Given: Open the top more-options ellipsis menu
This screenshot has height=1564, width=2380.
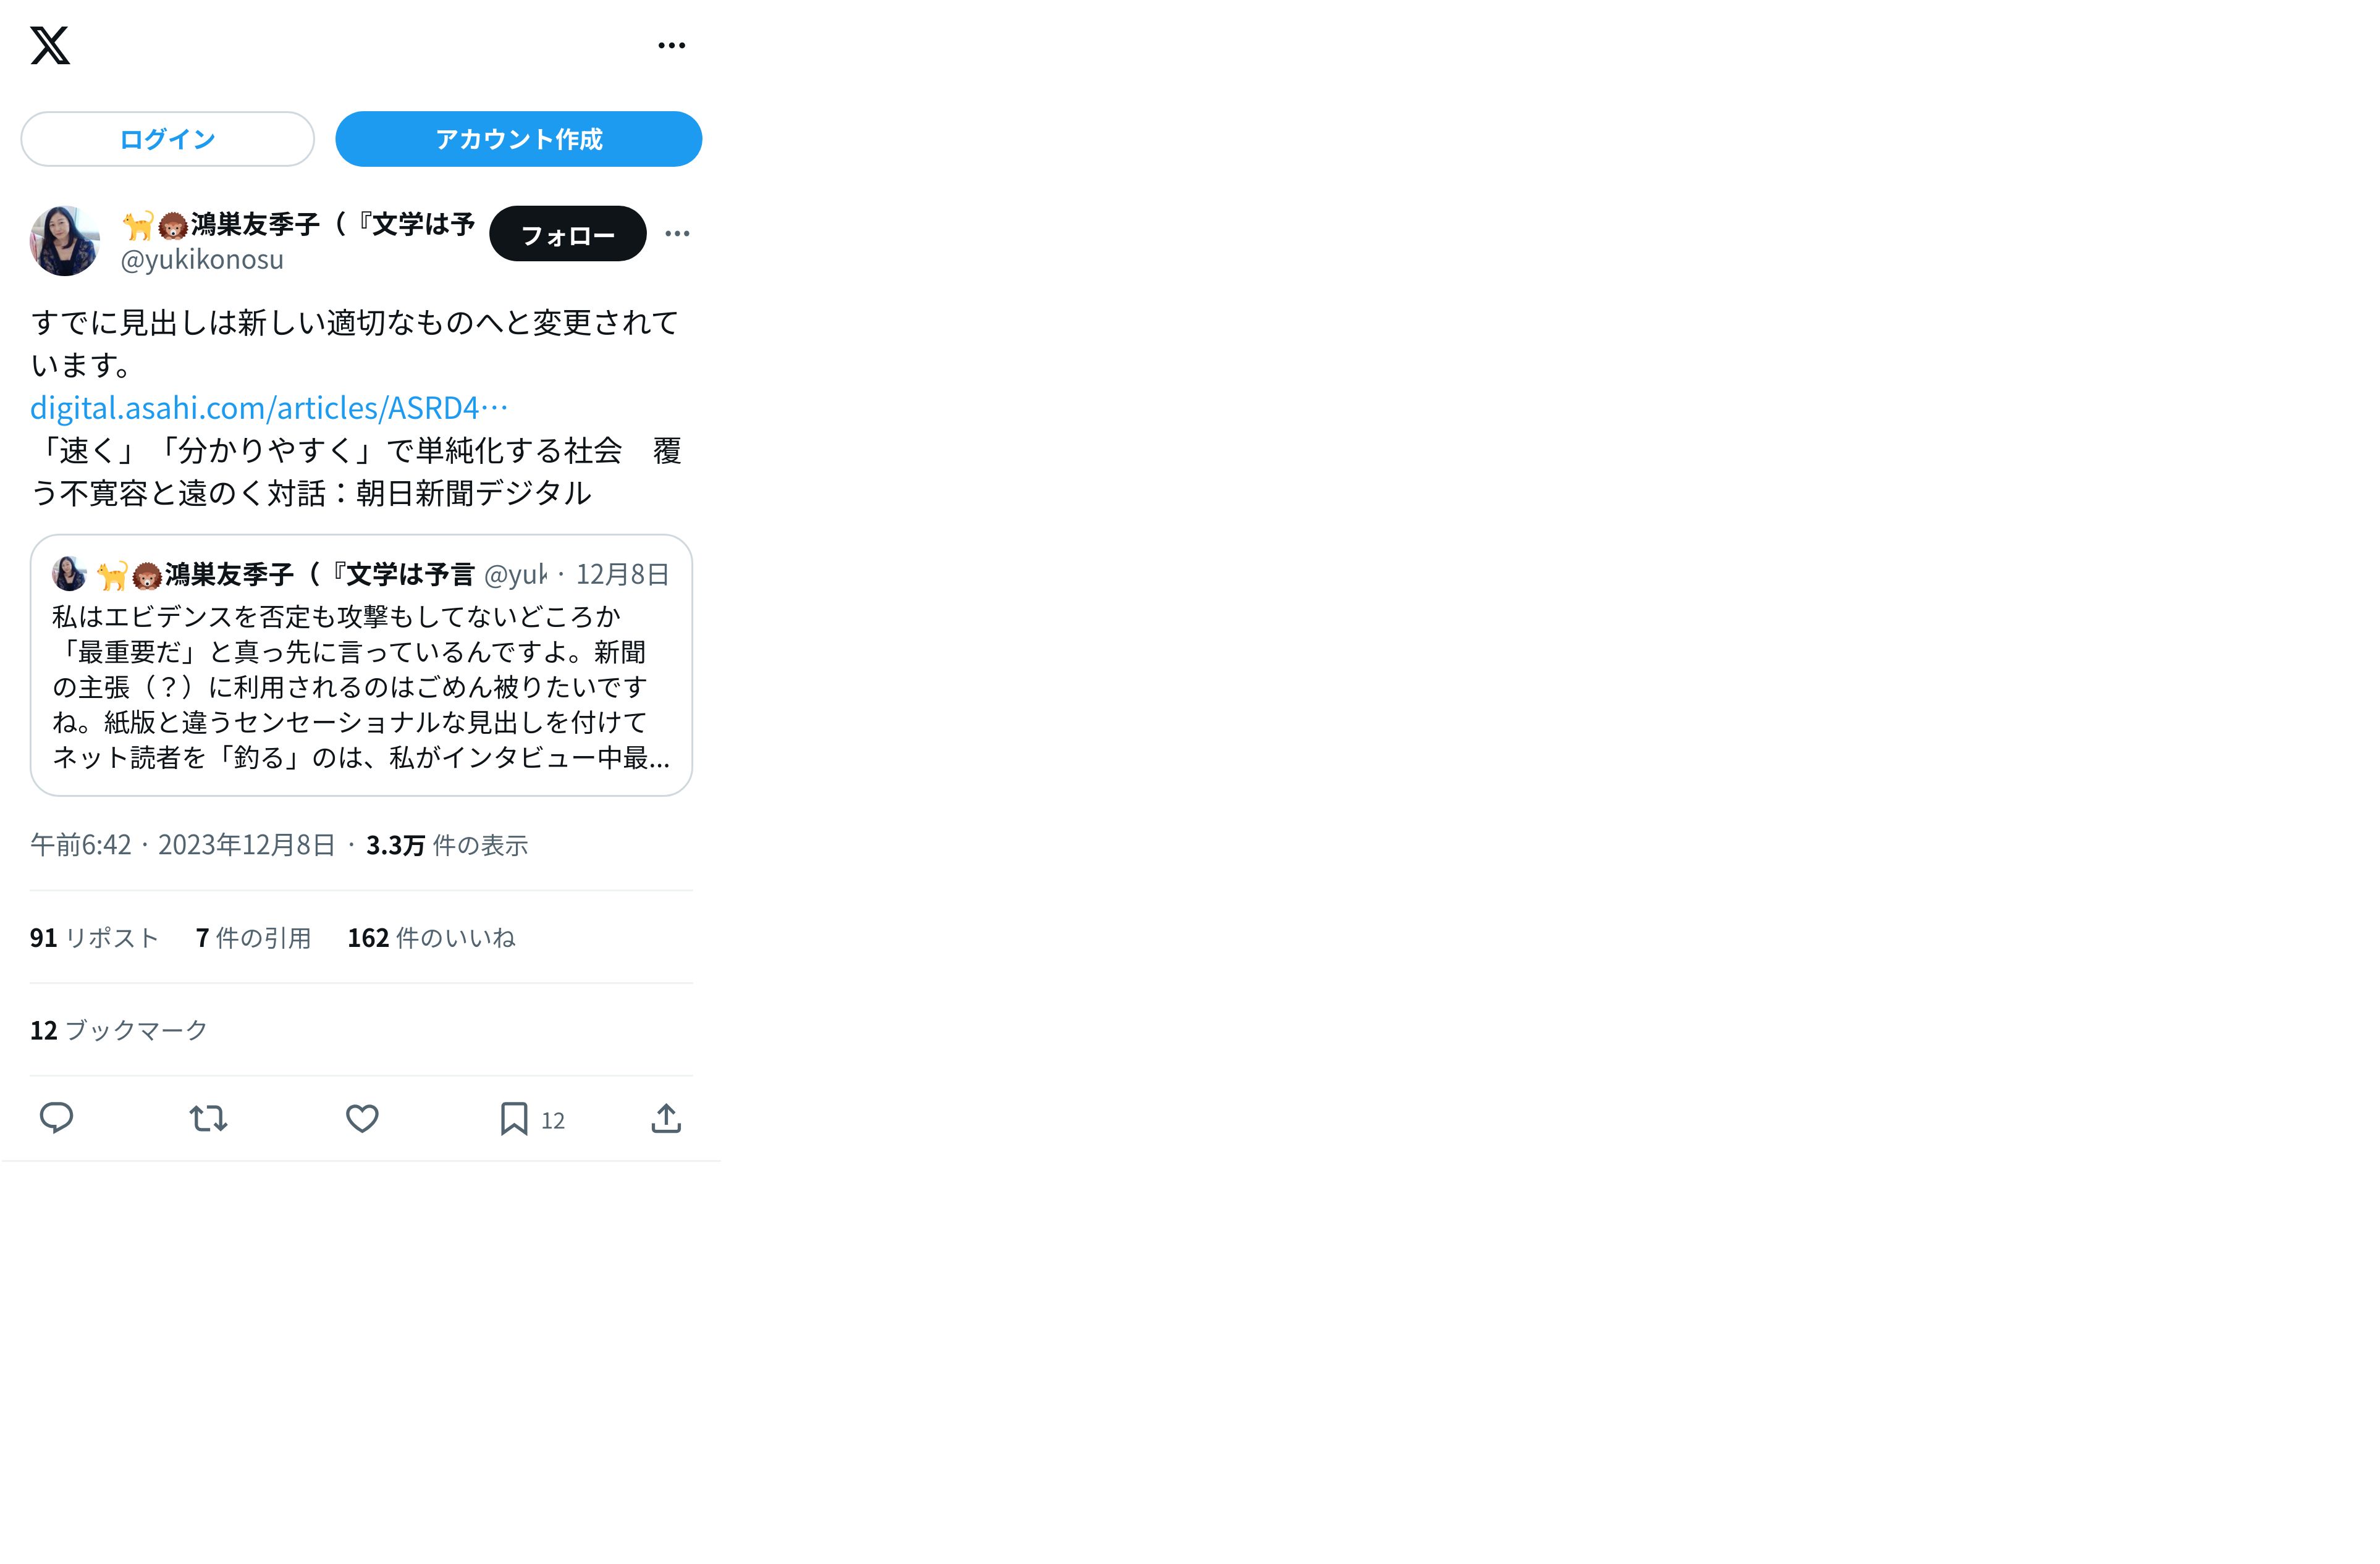Looking at the screenshot, I should click(x=672, y=45).
